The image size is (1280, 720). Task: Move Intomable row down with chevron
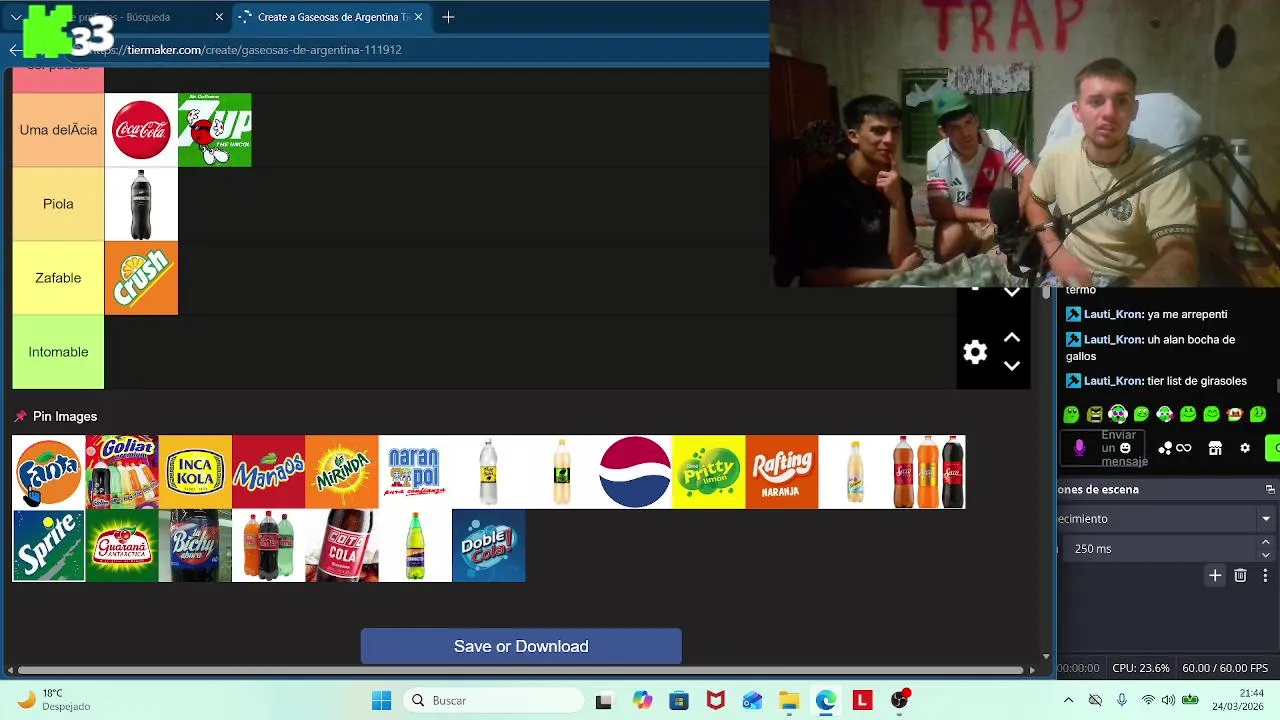coord(1012,366)
